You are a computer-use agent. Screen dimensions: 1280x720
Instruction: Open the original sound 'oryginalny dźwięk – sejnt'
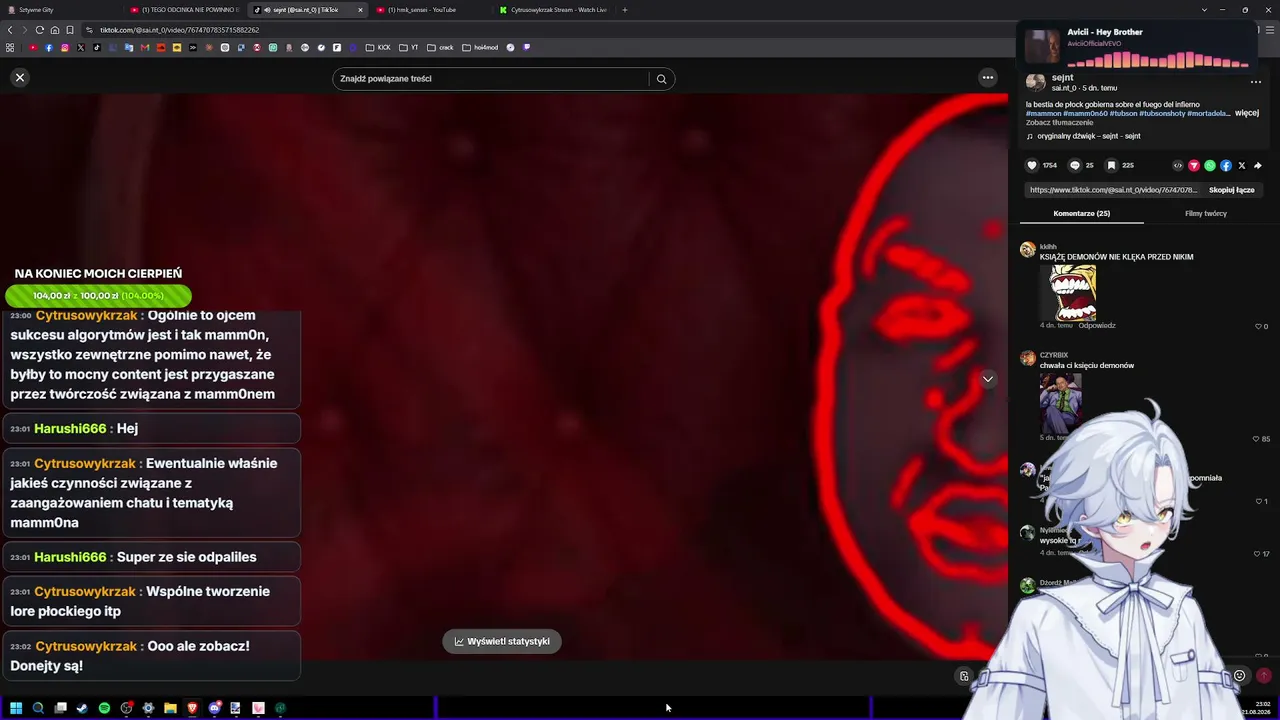[x=1088, y=136]
